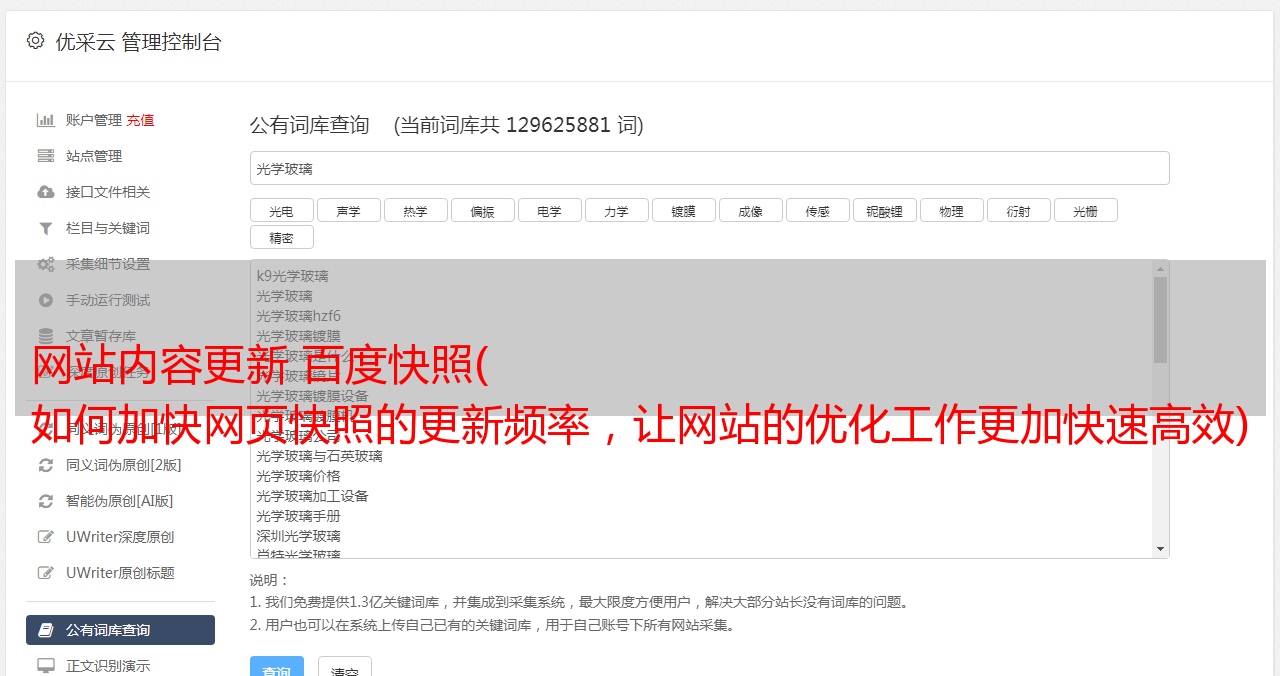This screenshot has height=676, width=1280.
Task: Select the k9光学玻璃 result line
Action: click(292, 276)
